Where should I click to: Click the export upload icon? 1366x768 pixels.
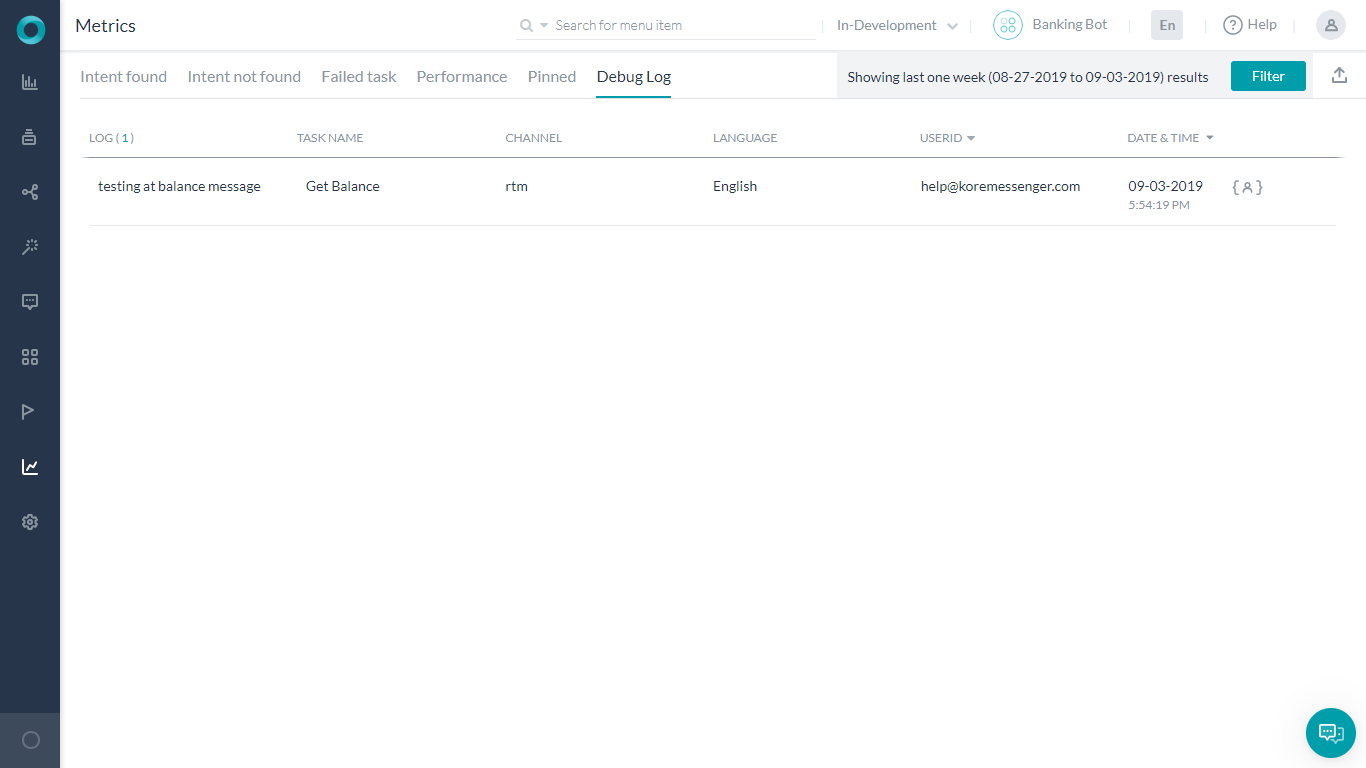point(1339,75)
